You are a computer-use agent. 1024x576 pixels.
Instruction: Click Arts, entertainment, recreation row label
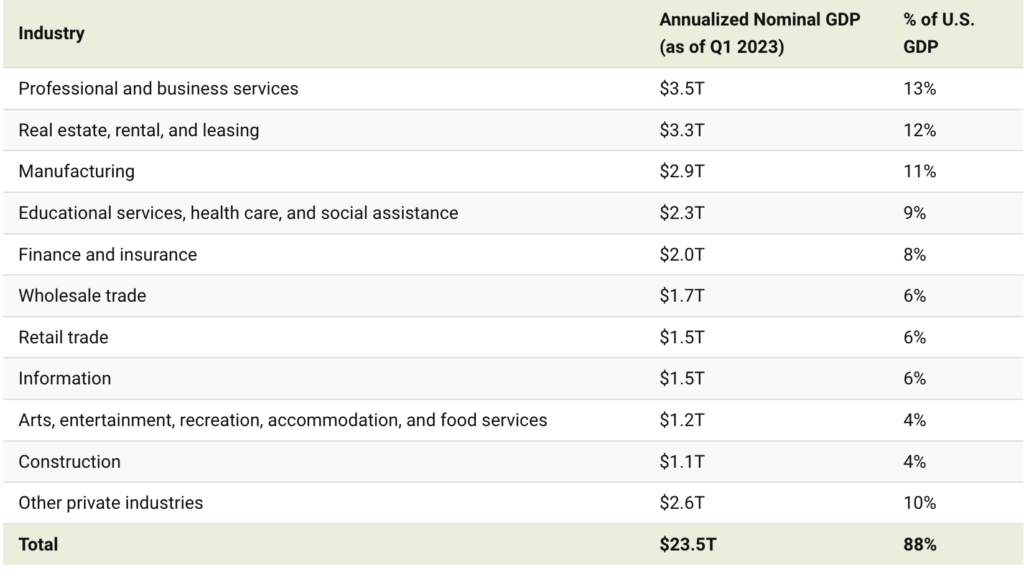tap(283, 420)
